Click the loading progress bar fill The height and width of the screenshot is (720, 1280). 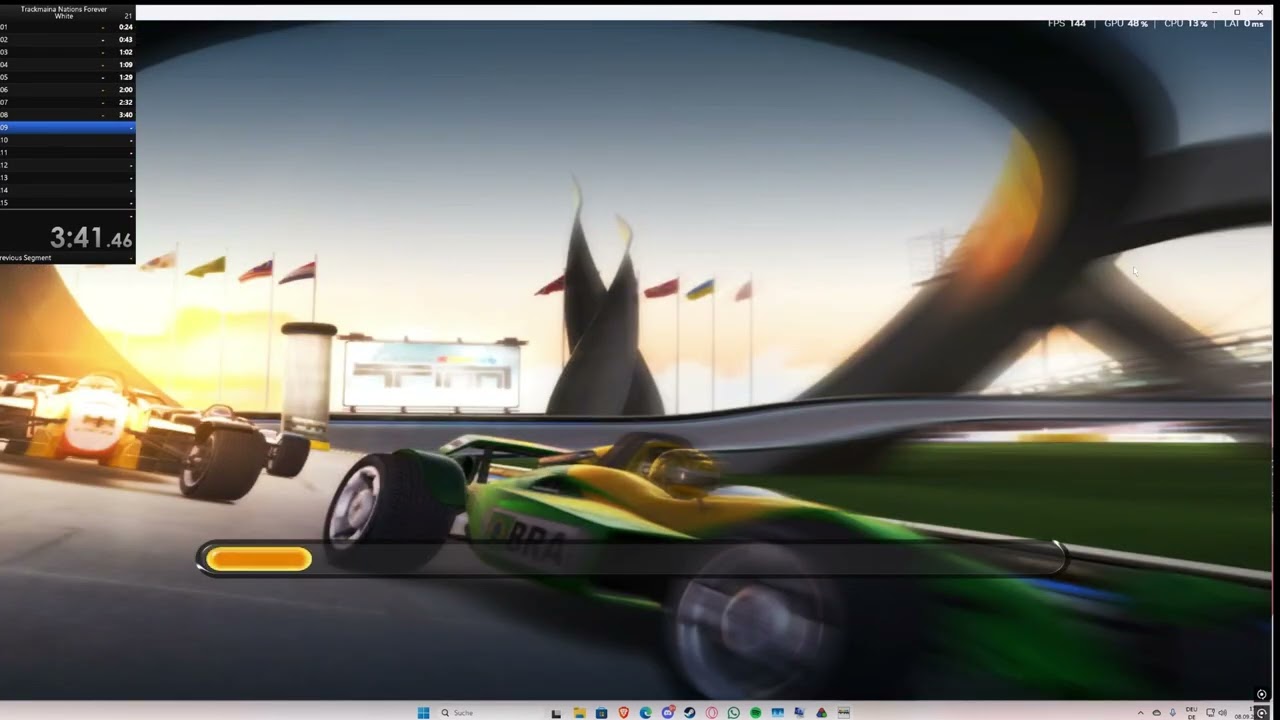pyautogui.click(x=259, y=559)
